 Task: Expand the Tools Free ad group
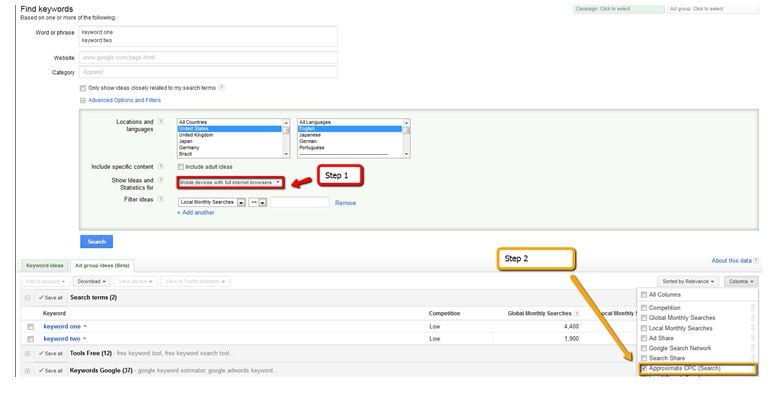coord(27,353)
